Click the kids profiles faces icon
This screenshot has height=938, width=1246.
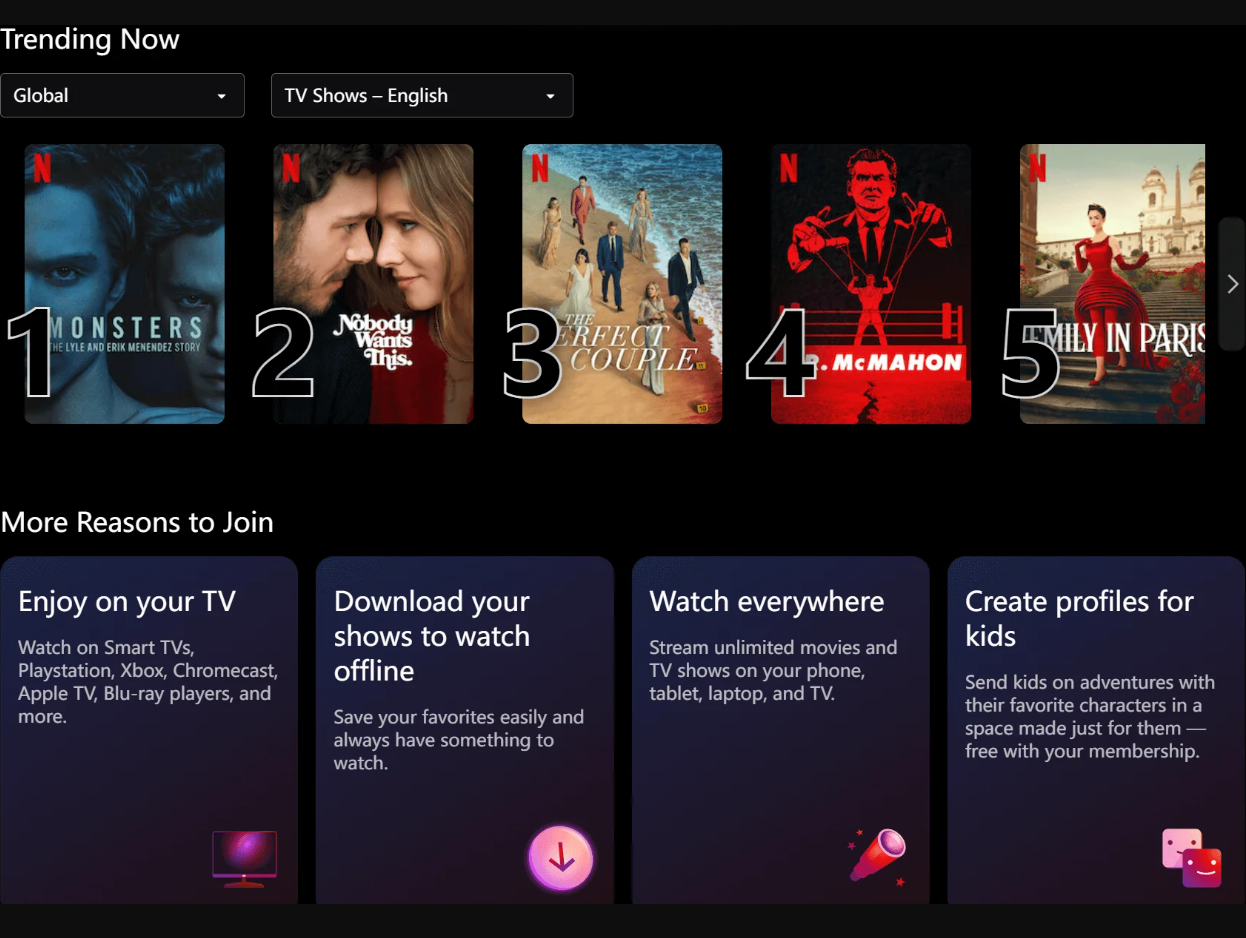click(1192, 858)
